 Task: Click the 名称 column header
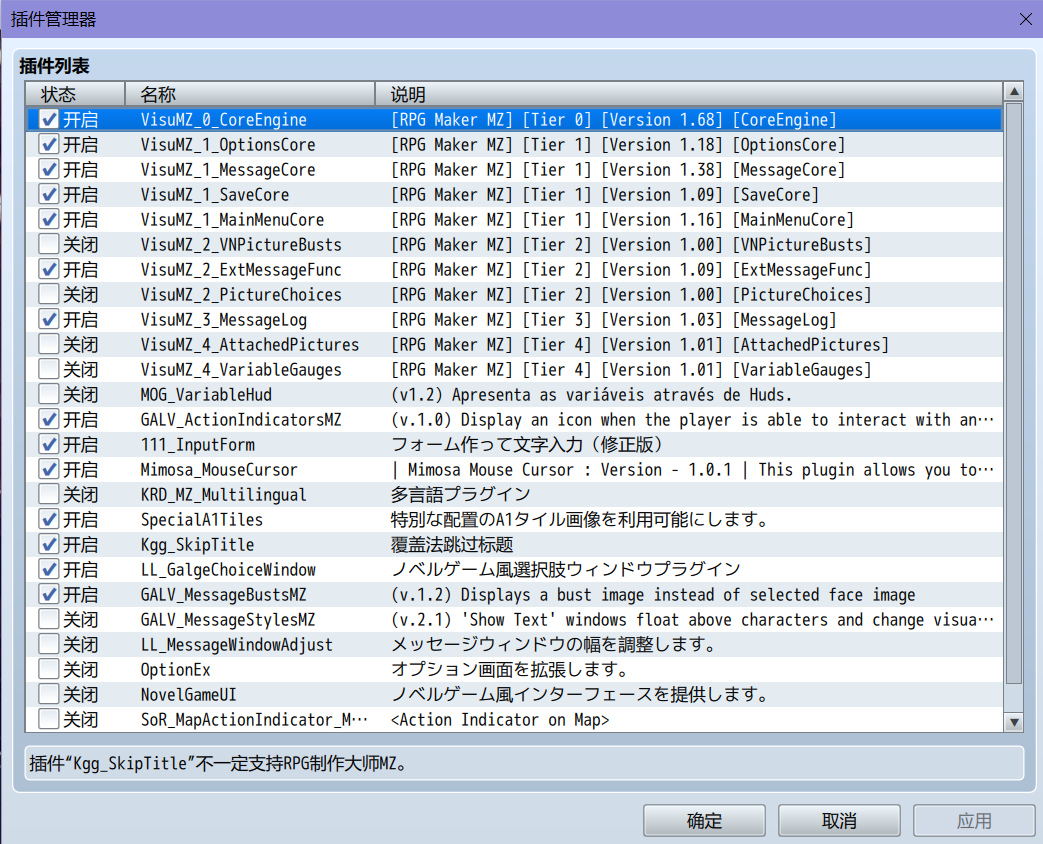pyautogui.click(x=250, y=94)
